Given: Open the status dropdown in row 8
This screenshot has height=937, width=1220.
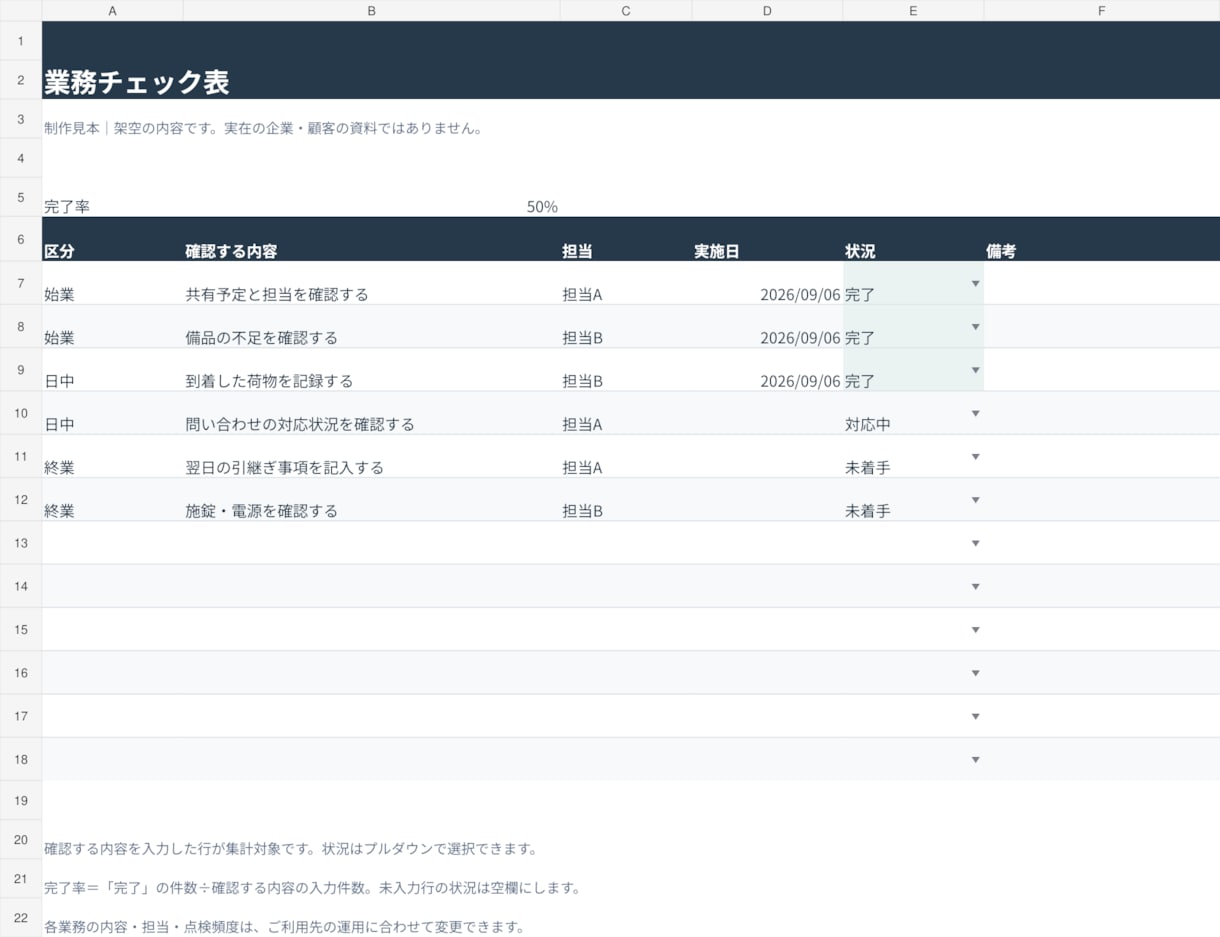Looking at the screenshot, I should click(975, 327).
